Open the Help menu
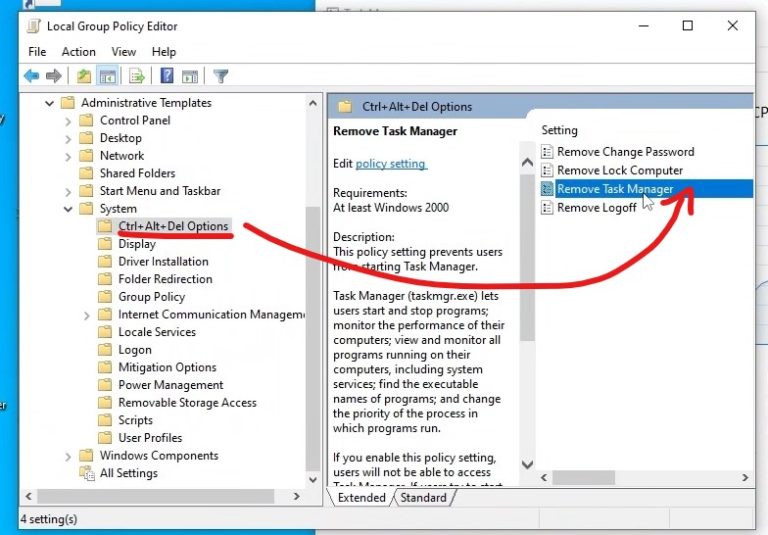 coord(164,52)
